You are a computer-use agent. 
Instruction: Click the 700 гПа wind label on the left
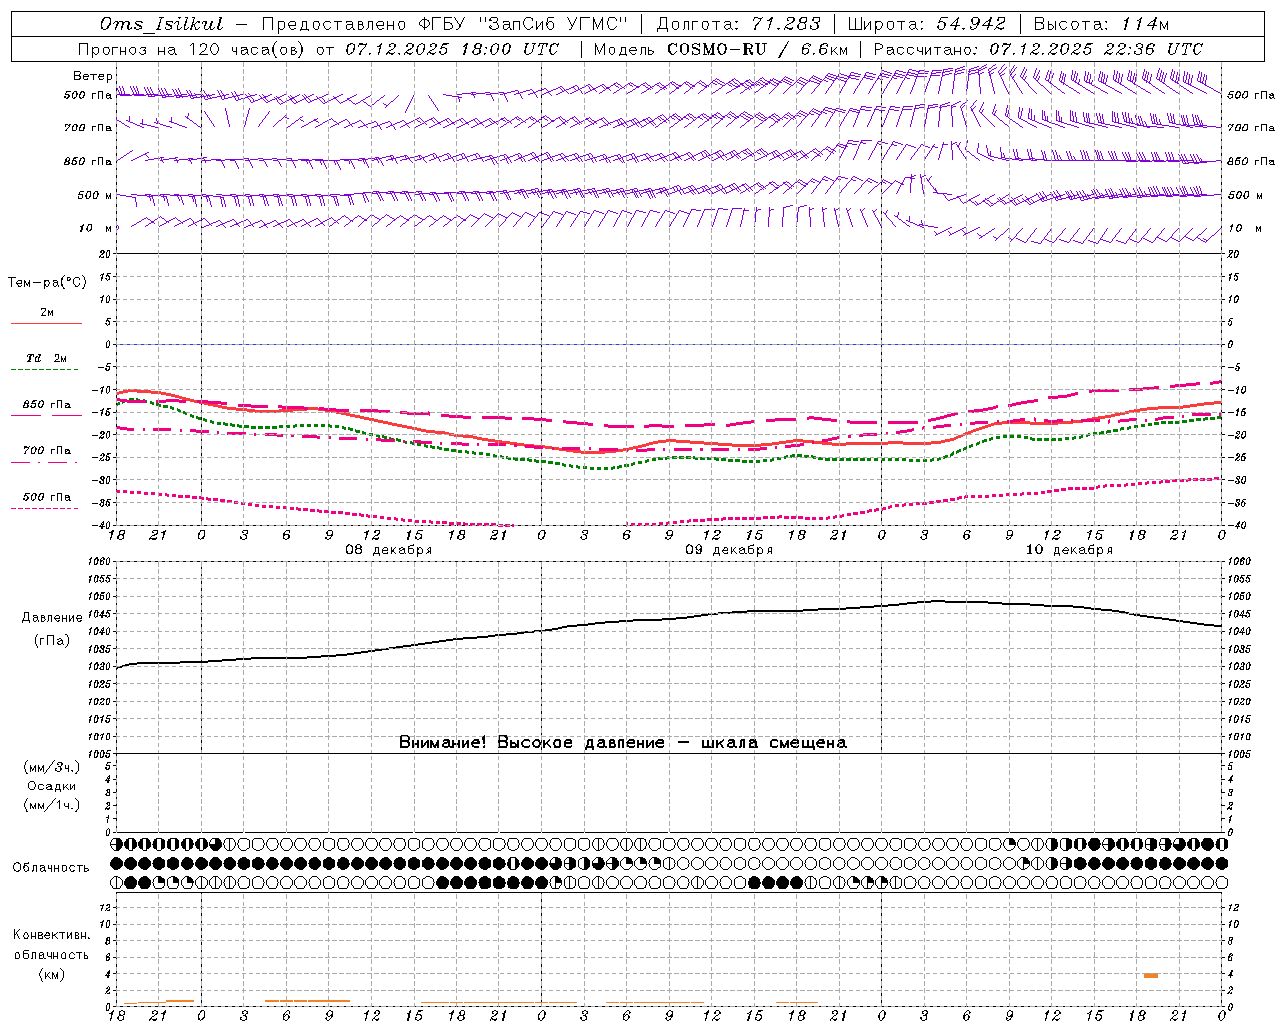tap(88, 128)
